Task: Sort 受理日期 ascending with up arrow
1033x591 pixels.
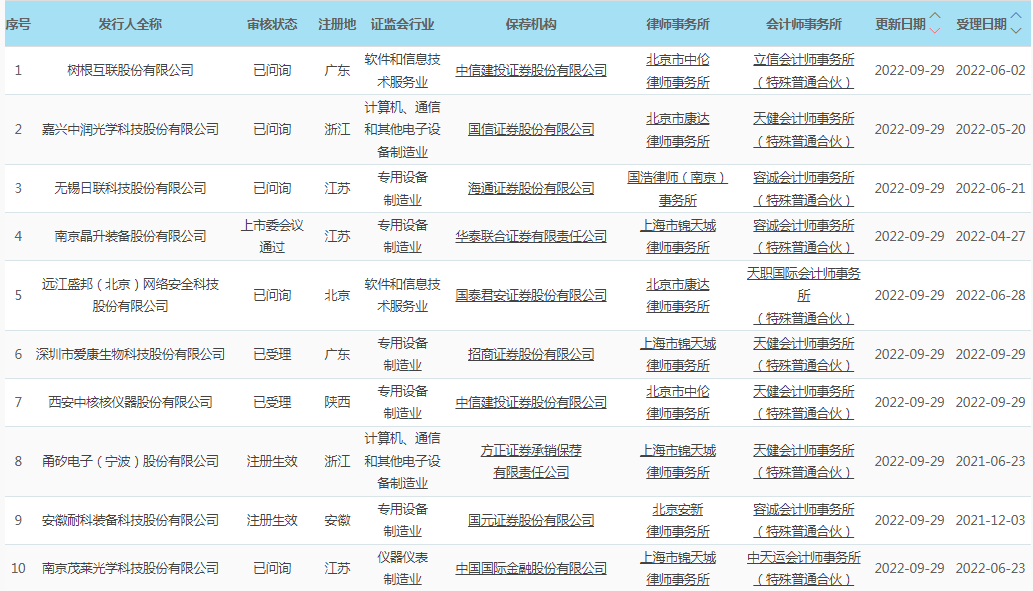Action: tap(1018, 16)
